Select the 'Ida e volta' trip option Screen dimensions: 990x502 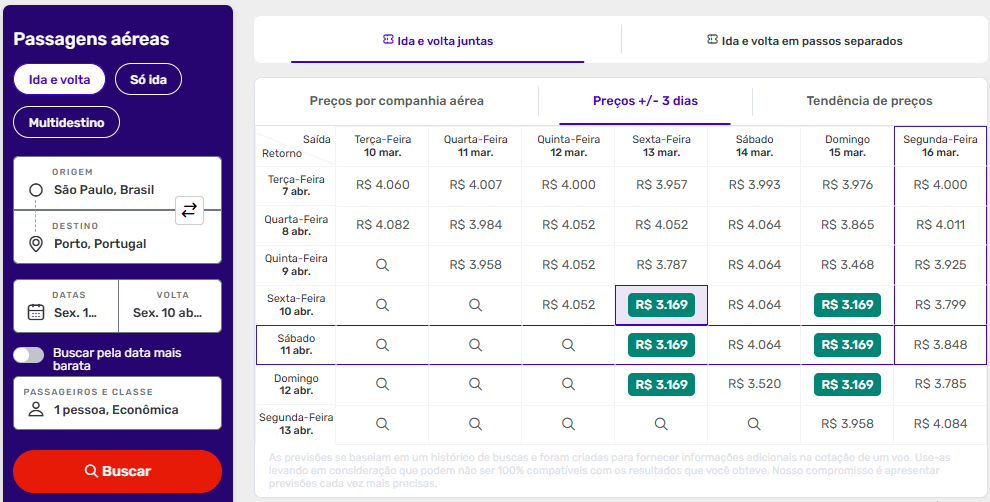click(x=59, y=80)
